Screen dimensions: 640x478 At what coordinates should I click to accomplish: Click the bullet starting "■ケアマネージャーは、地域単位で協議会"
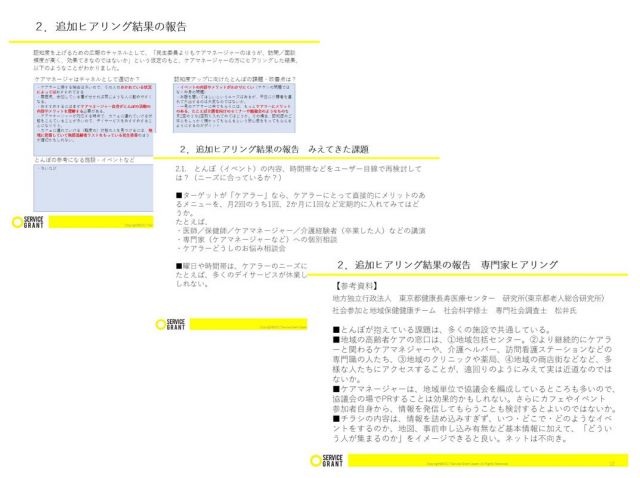pos(474,399)
